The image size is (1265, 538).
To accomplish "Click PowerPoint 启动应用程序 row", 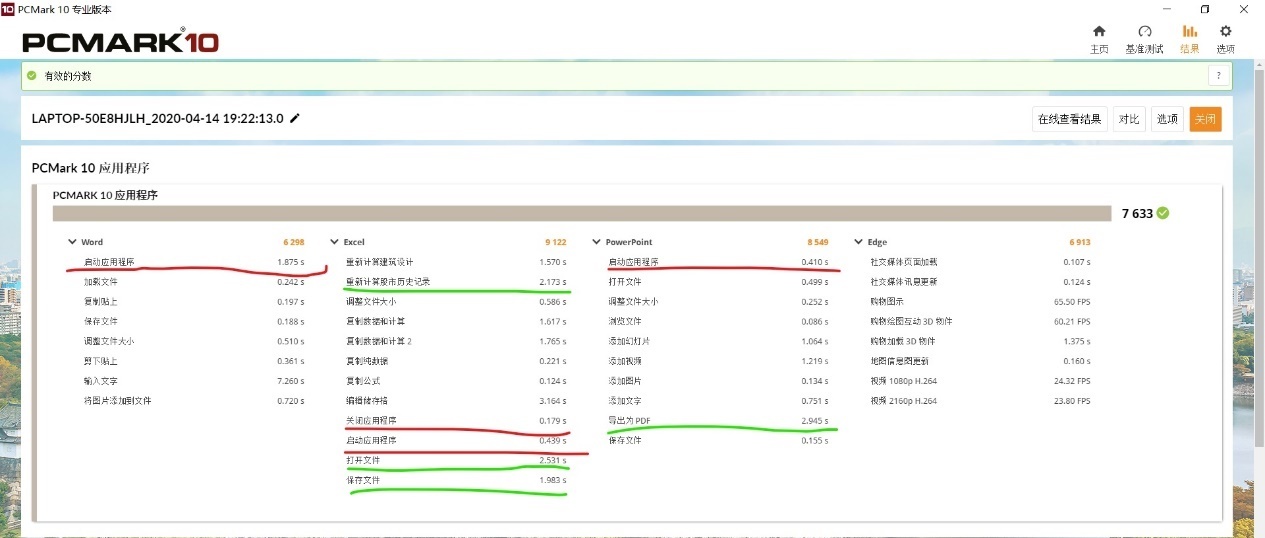I will 718,262.
